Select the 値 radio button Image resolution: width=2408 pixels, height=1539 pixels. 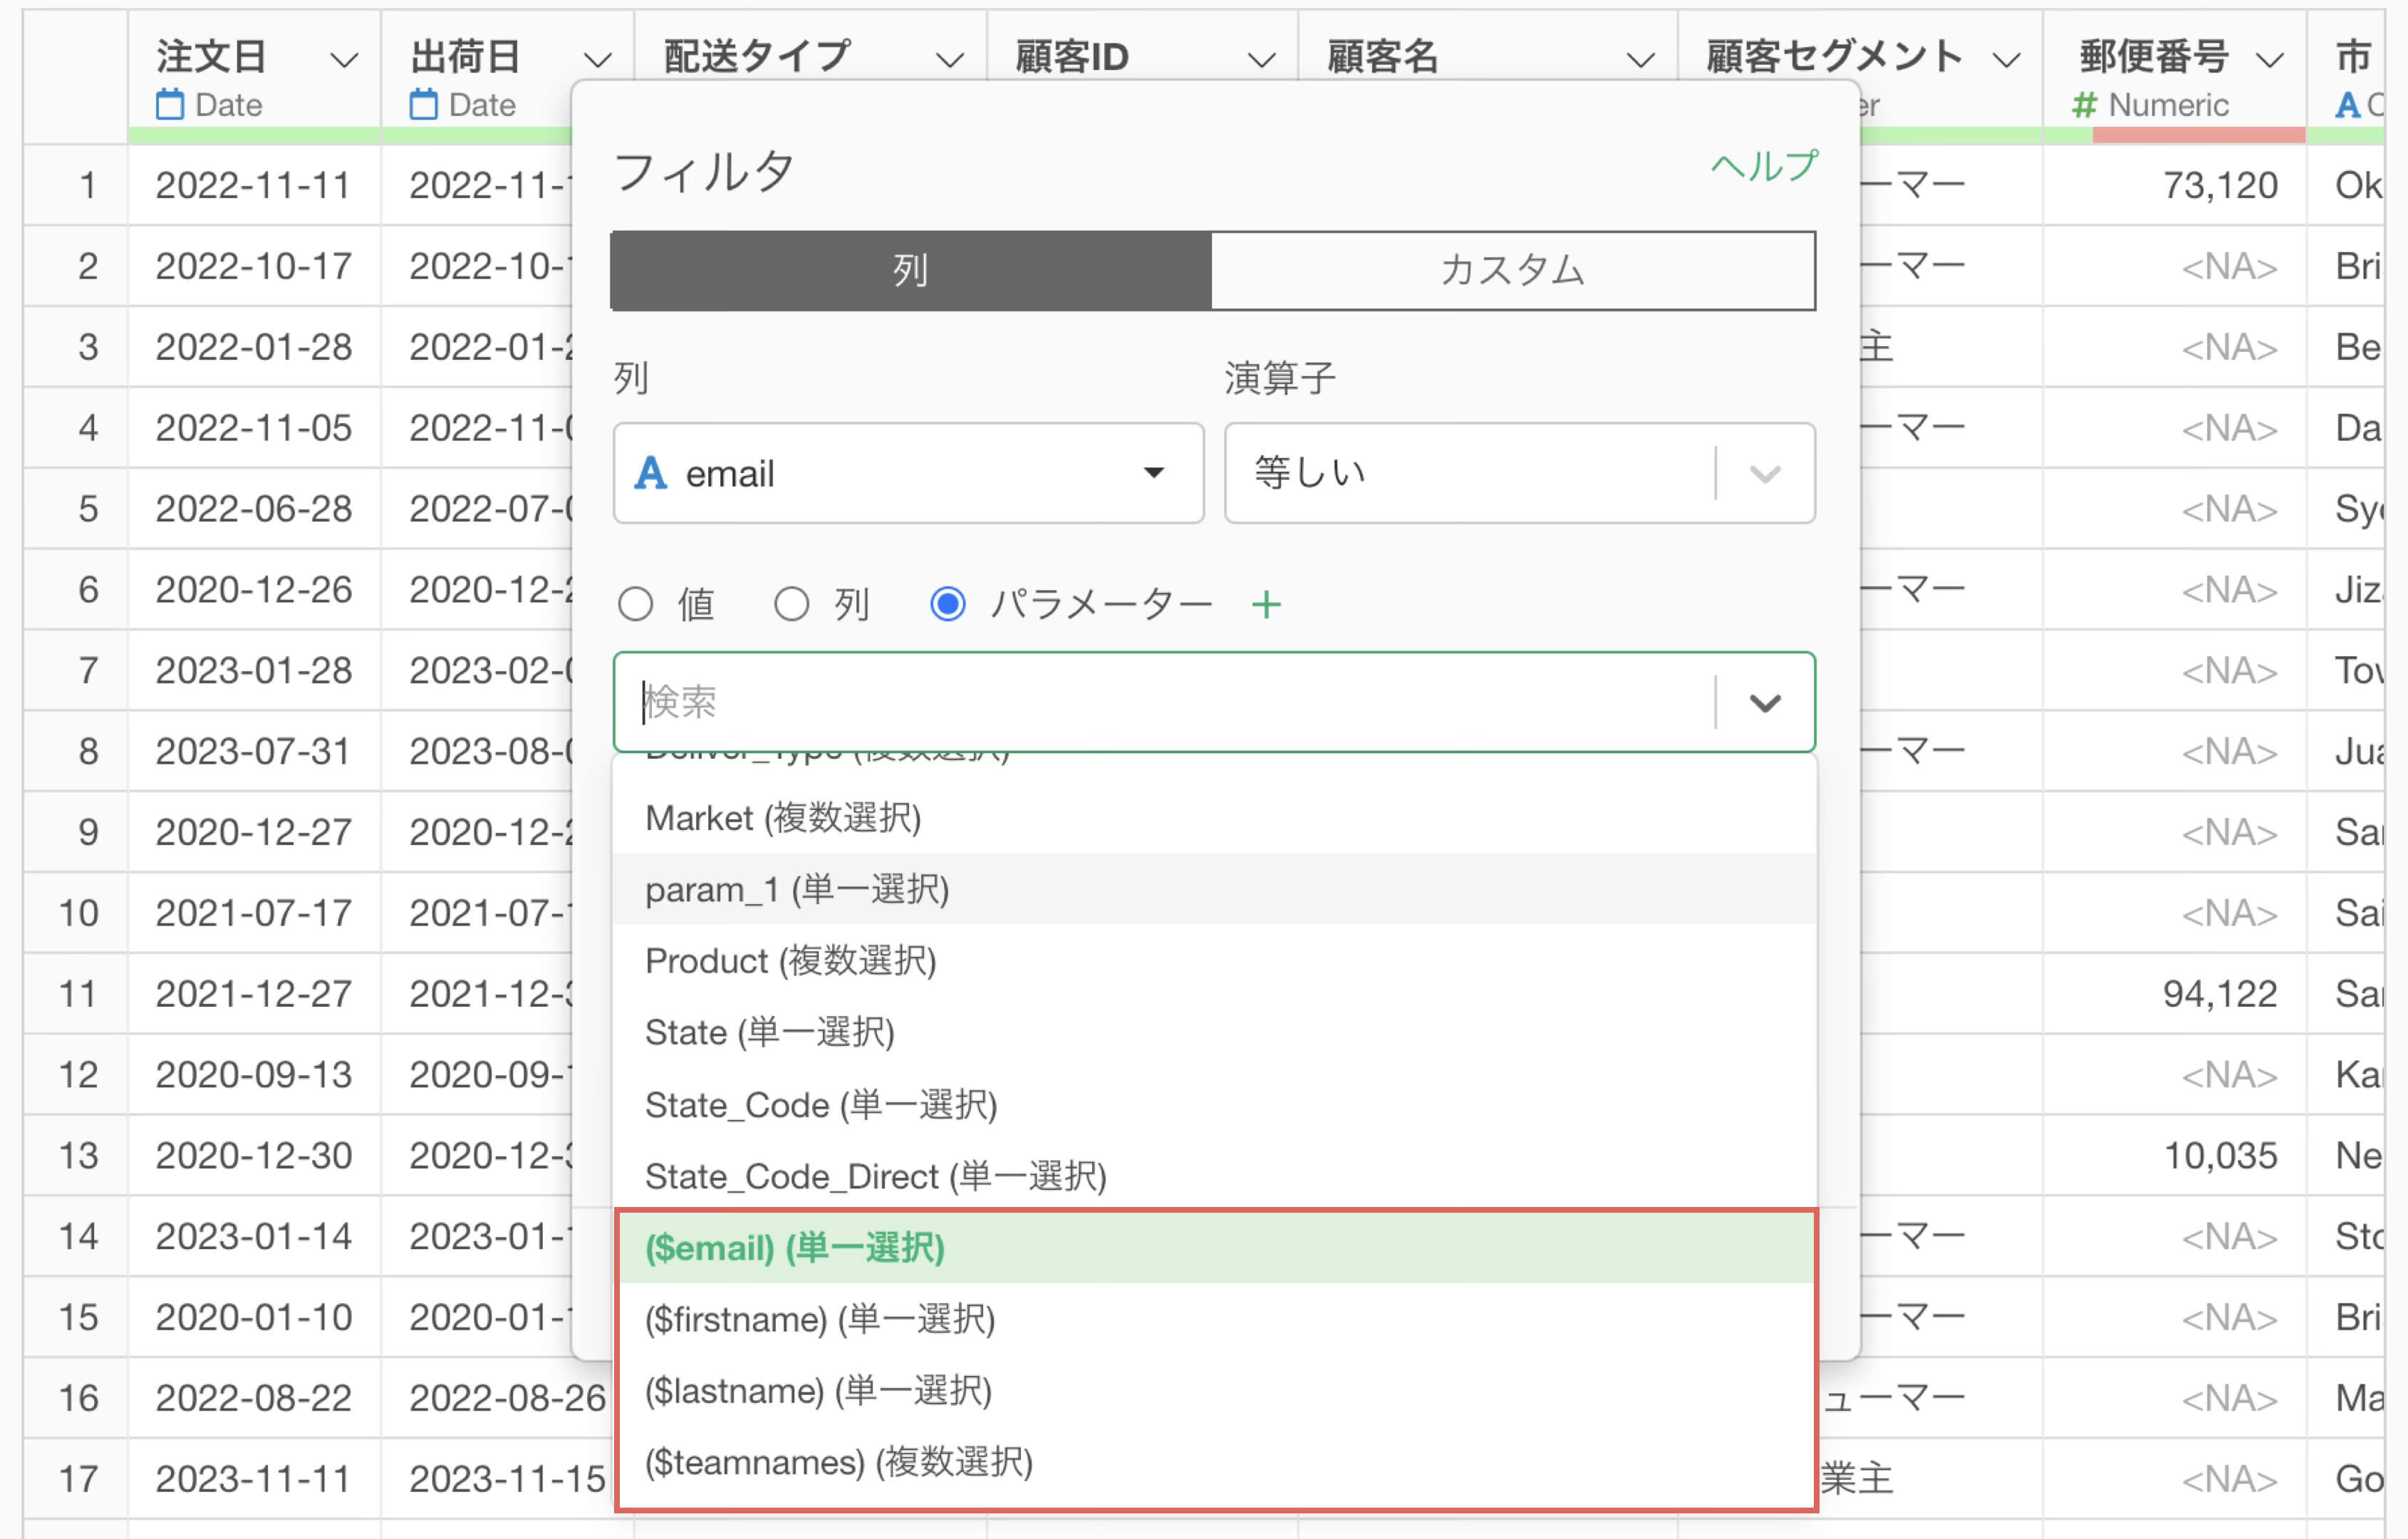coord(636,605)
